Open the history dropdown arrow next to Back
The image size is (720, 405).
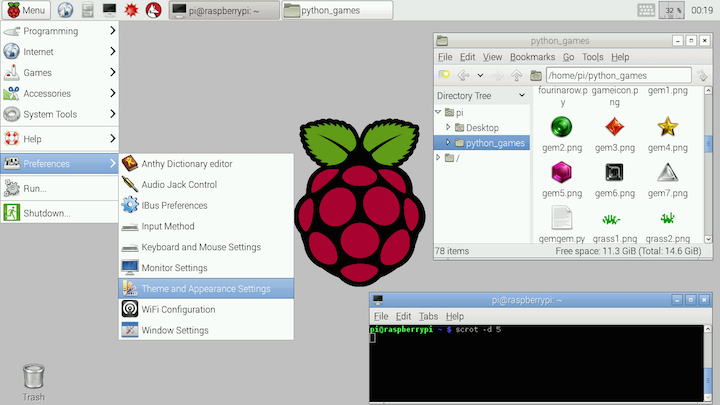point(480,75)
